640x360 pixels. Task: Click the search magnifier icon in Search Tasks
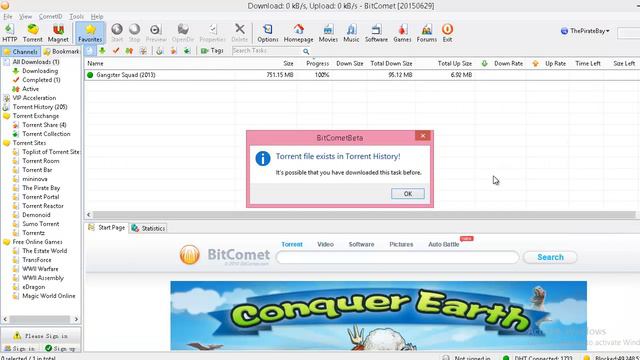tap(306, 51)
